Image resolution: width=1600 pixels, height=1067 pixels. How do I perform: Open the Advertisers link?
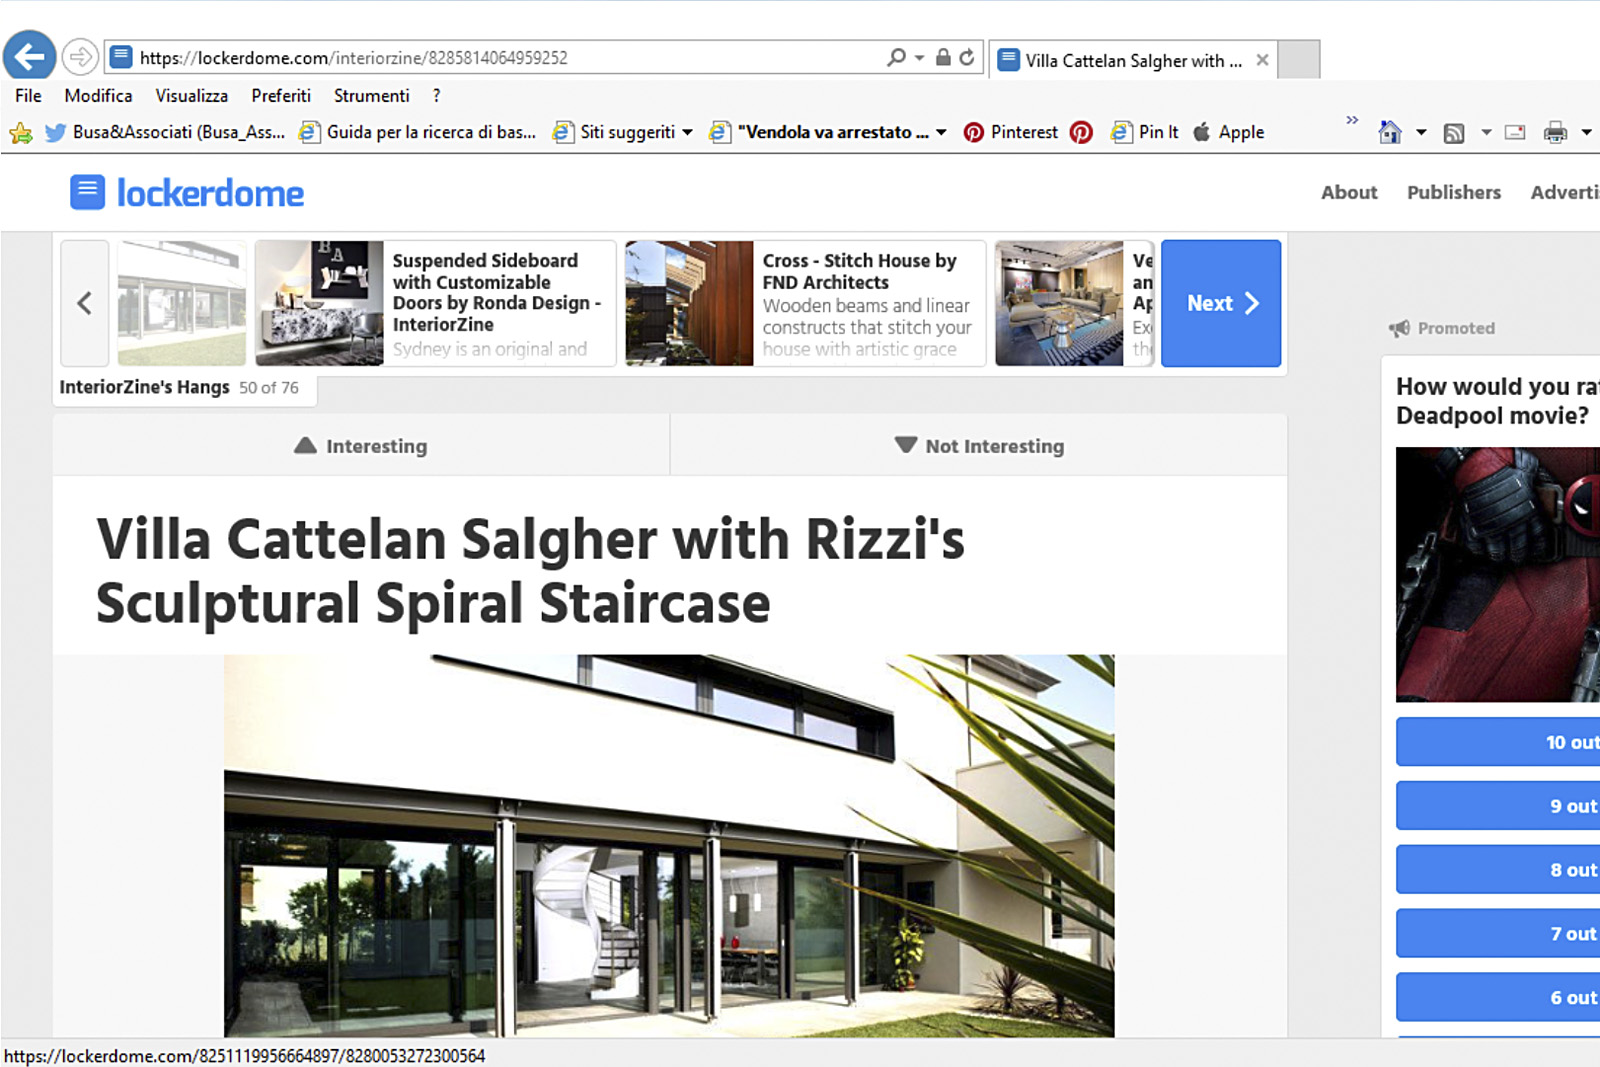point(1565,192)
